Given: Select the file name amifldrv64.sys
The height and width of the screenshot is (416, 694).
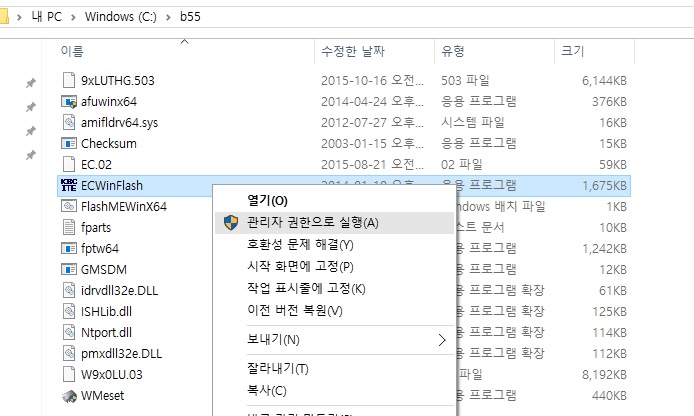Looking at the screenshot, I should tap(120, 123).
